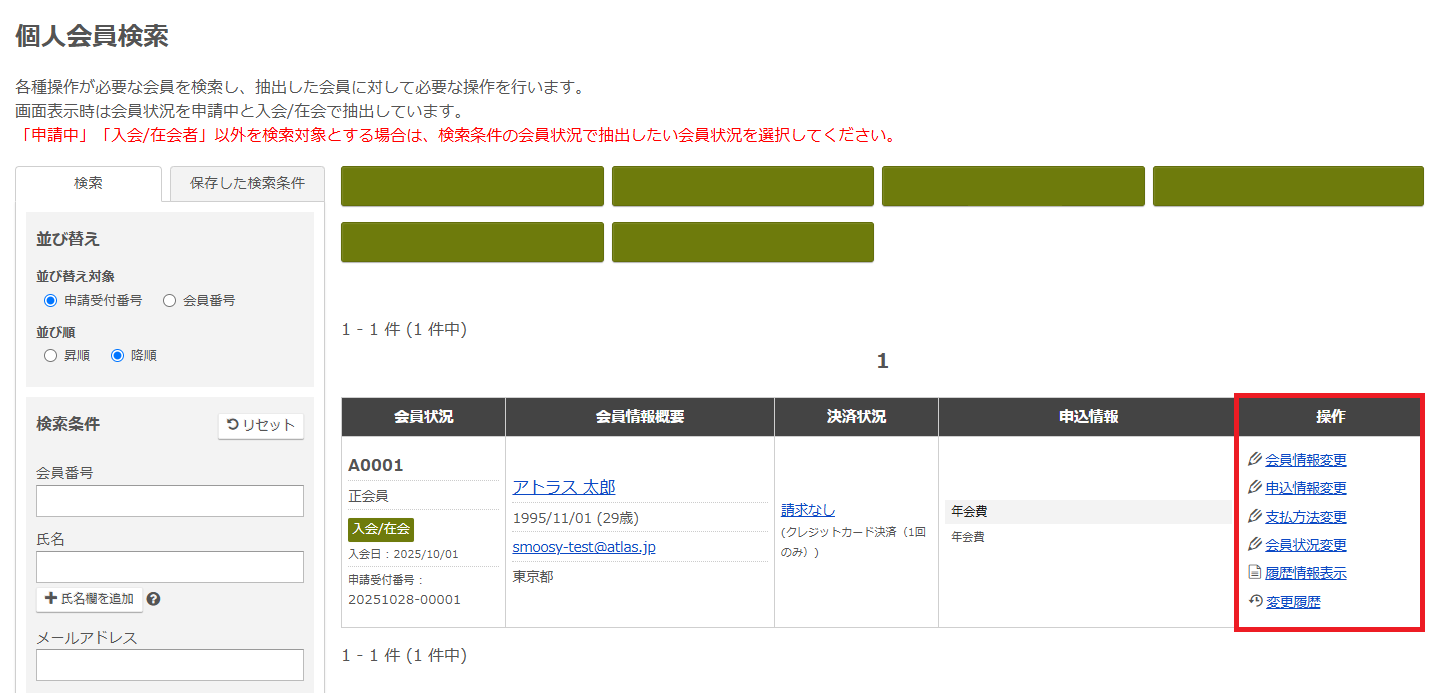Click into the メールアドレス input field

[170, 665]
